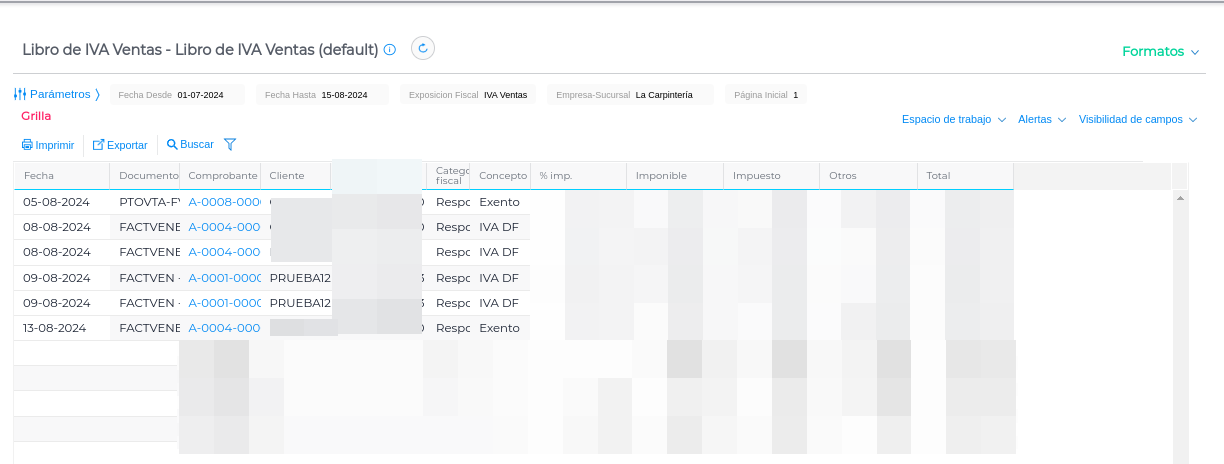Click the Exportar button
This screenshot has width=1224, height=464.
[x=120, y=145]
